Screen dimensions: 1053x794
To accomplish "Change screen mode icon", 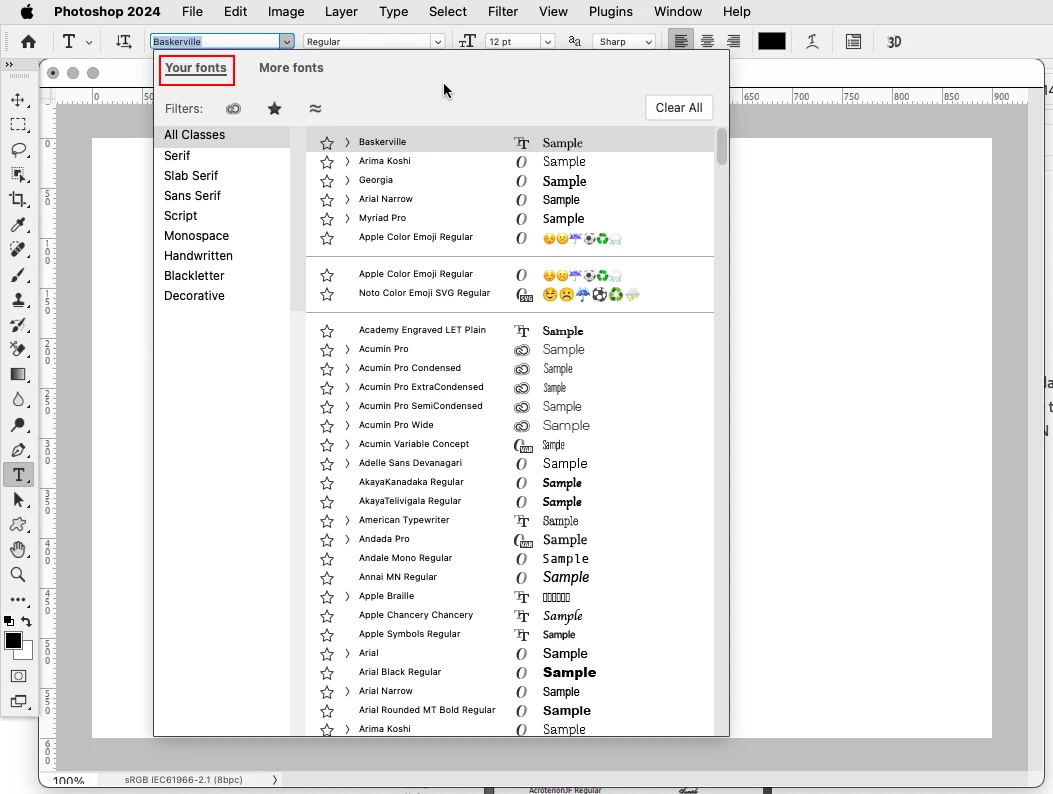I will tap(18, 702).
